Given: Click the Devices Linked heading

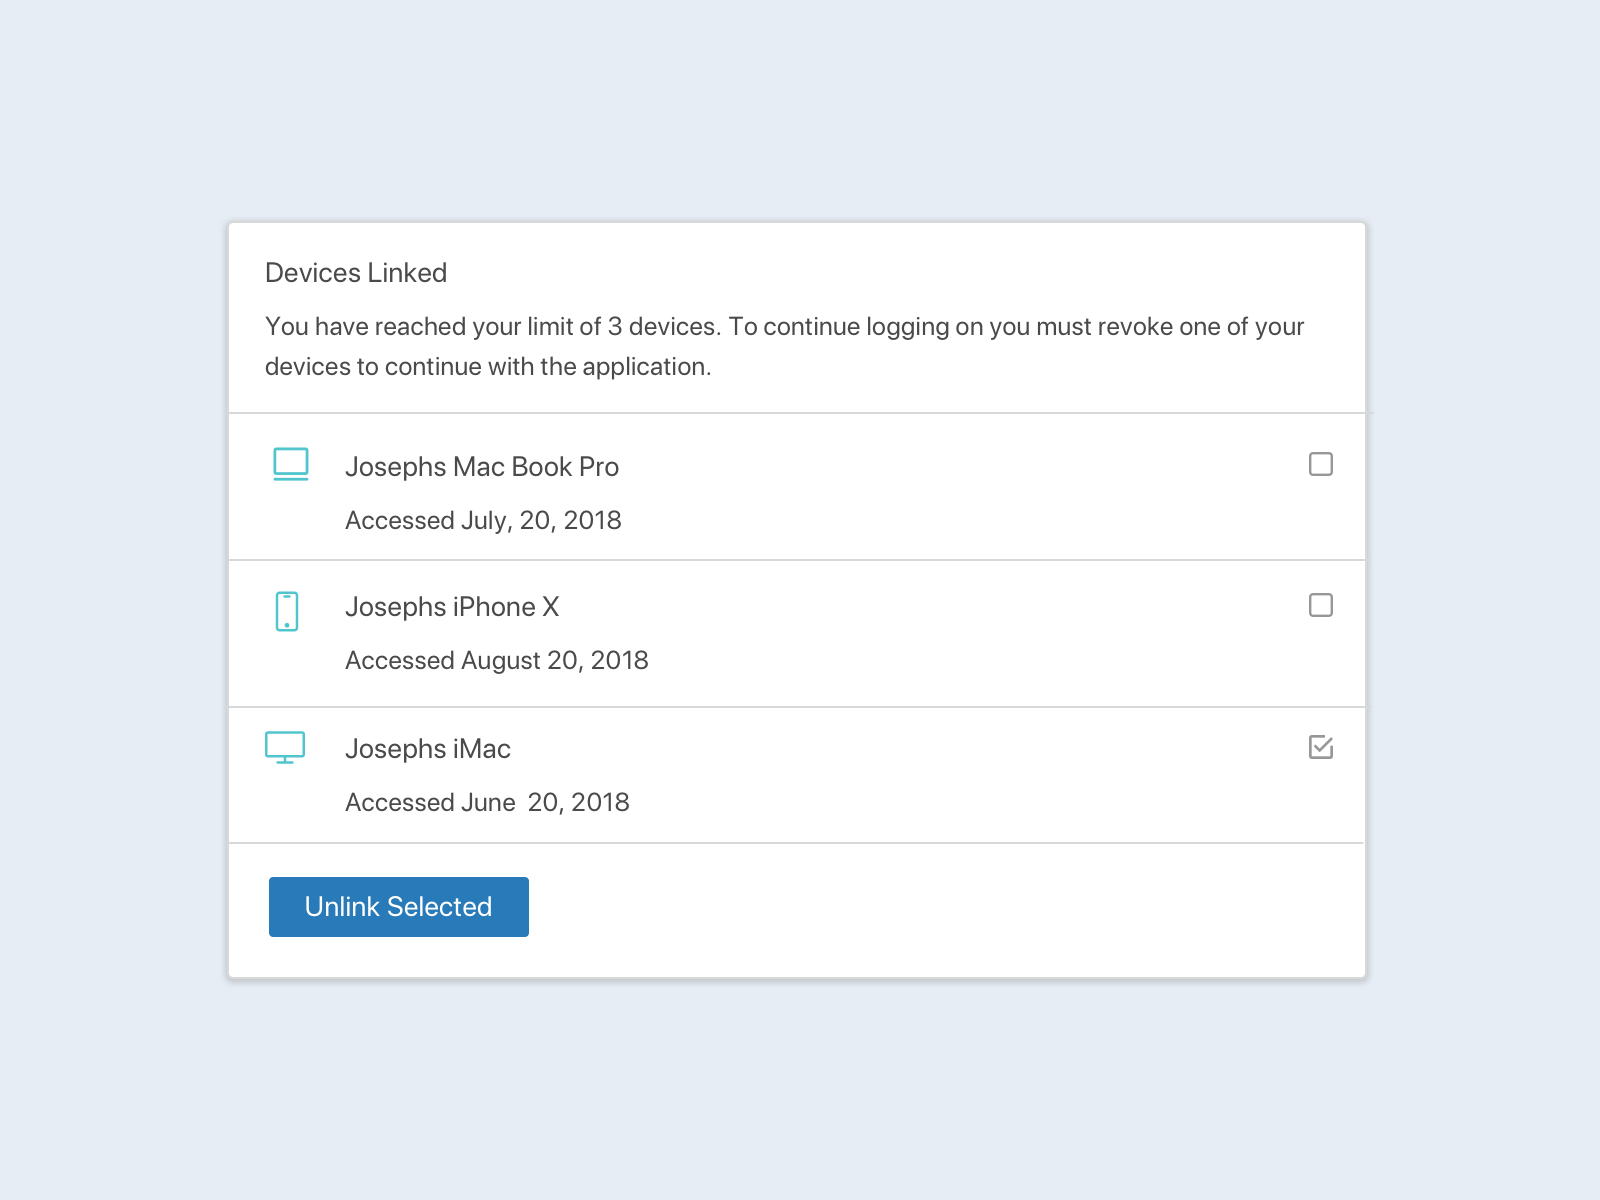Looking at the screenshot, I should pyautogui.click(x=355, y=272).
